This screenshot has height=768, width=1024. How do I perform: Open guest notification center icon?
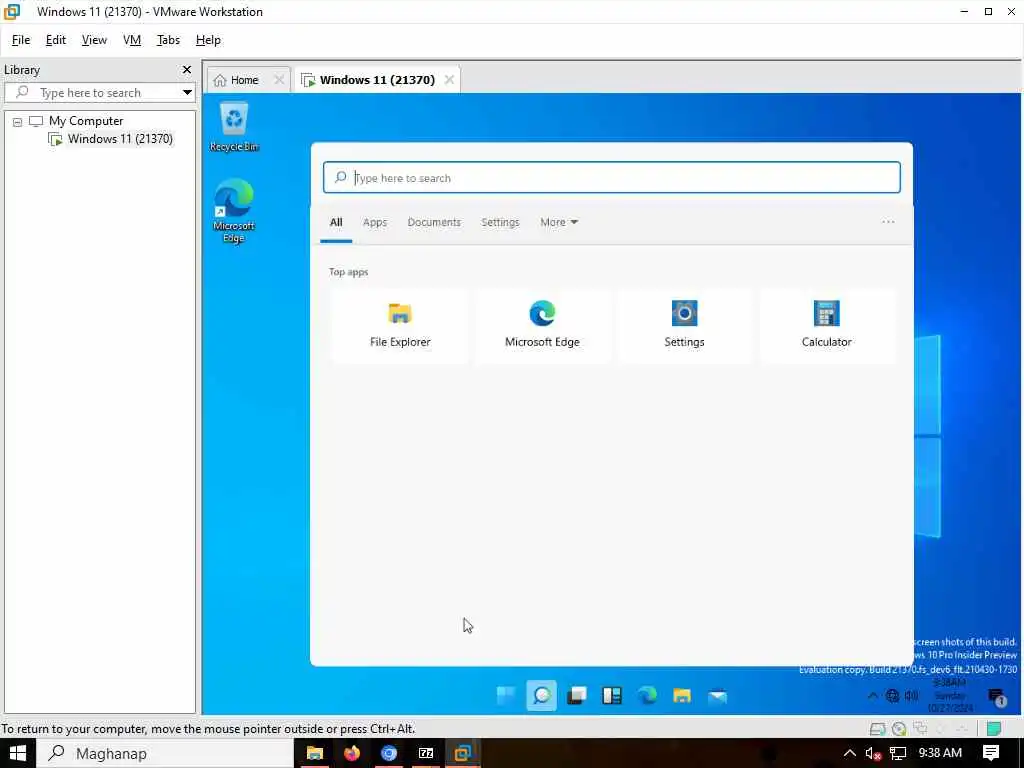coord(997,697)
